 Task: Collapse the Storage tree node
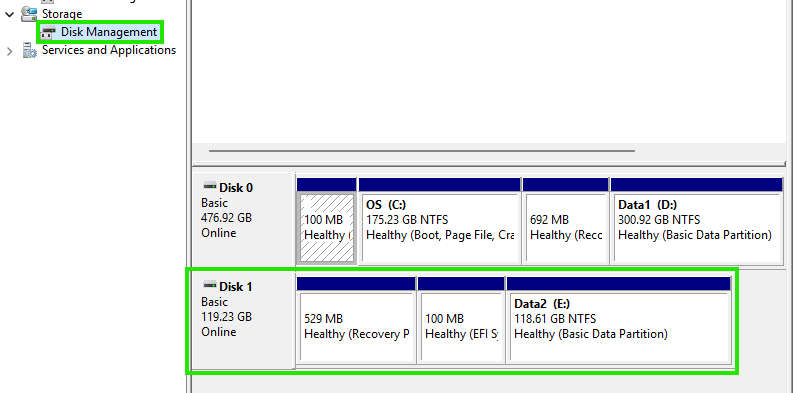9,14
